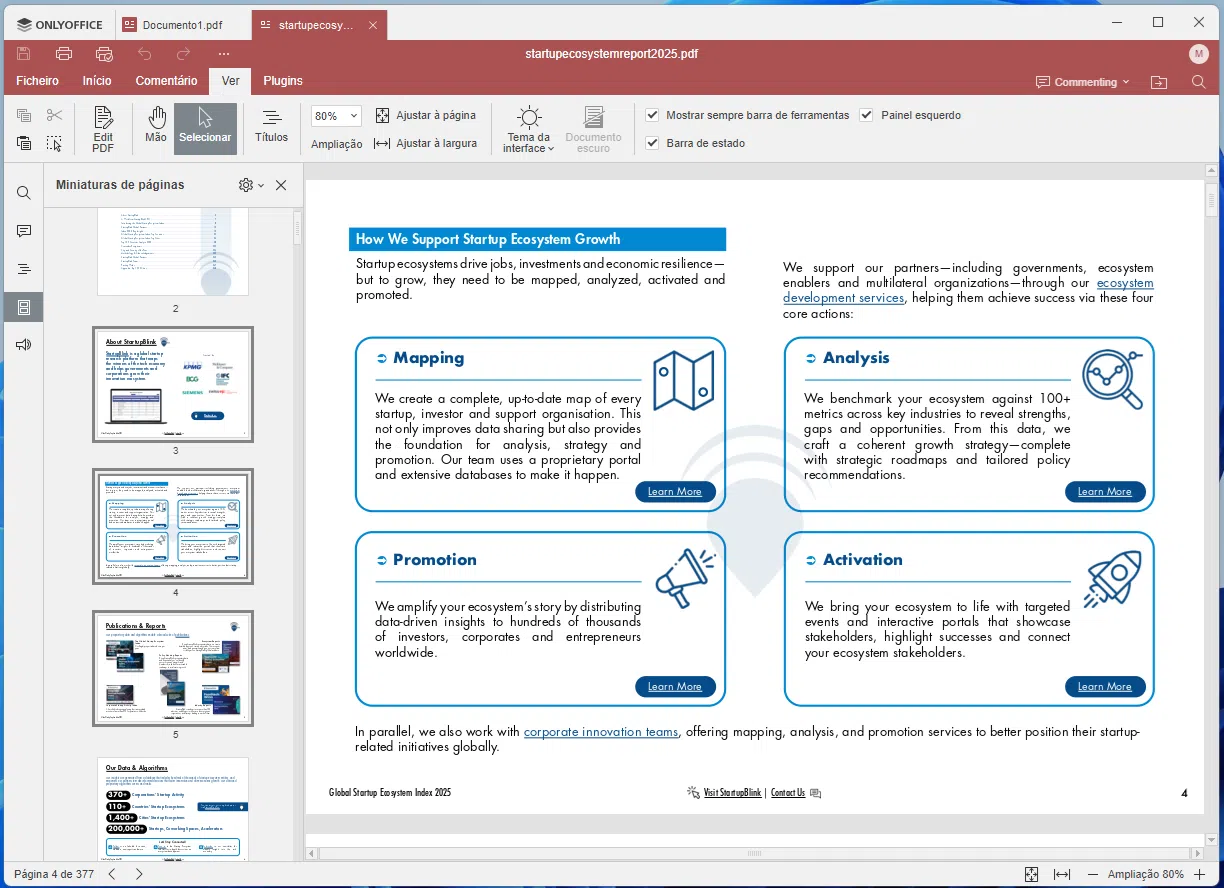Open the comments panel in left sidebar

(24, 231)
